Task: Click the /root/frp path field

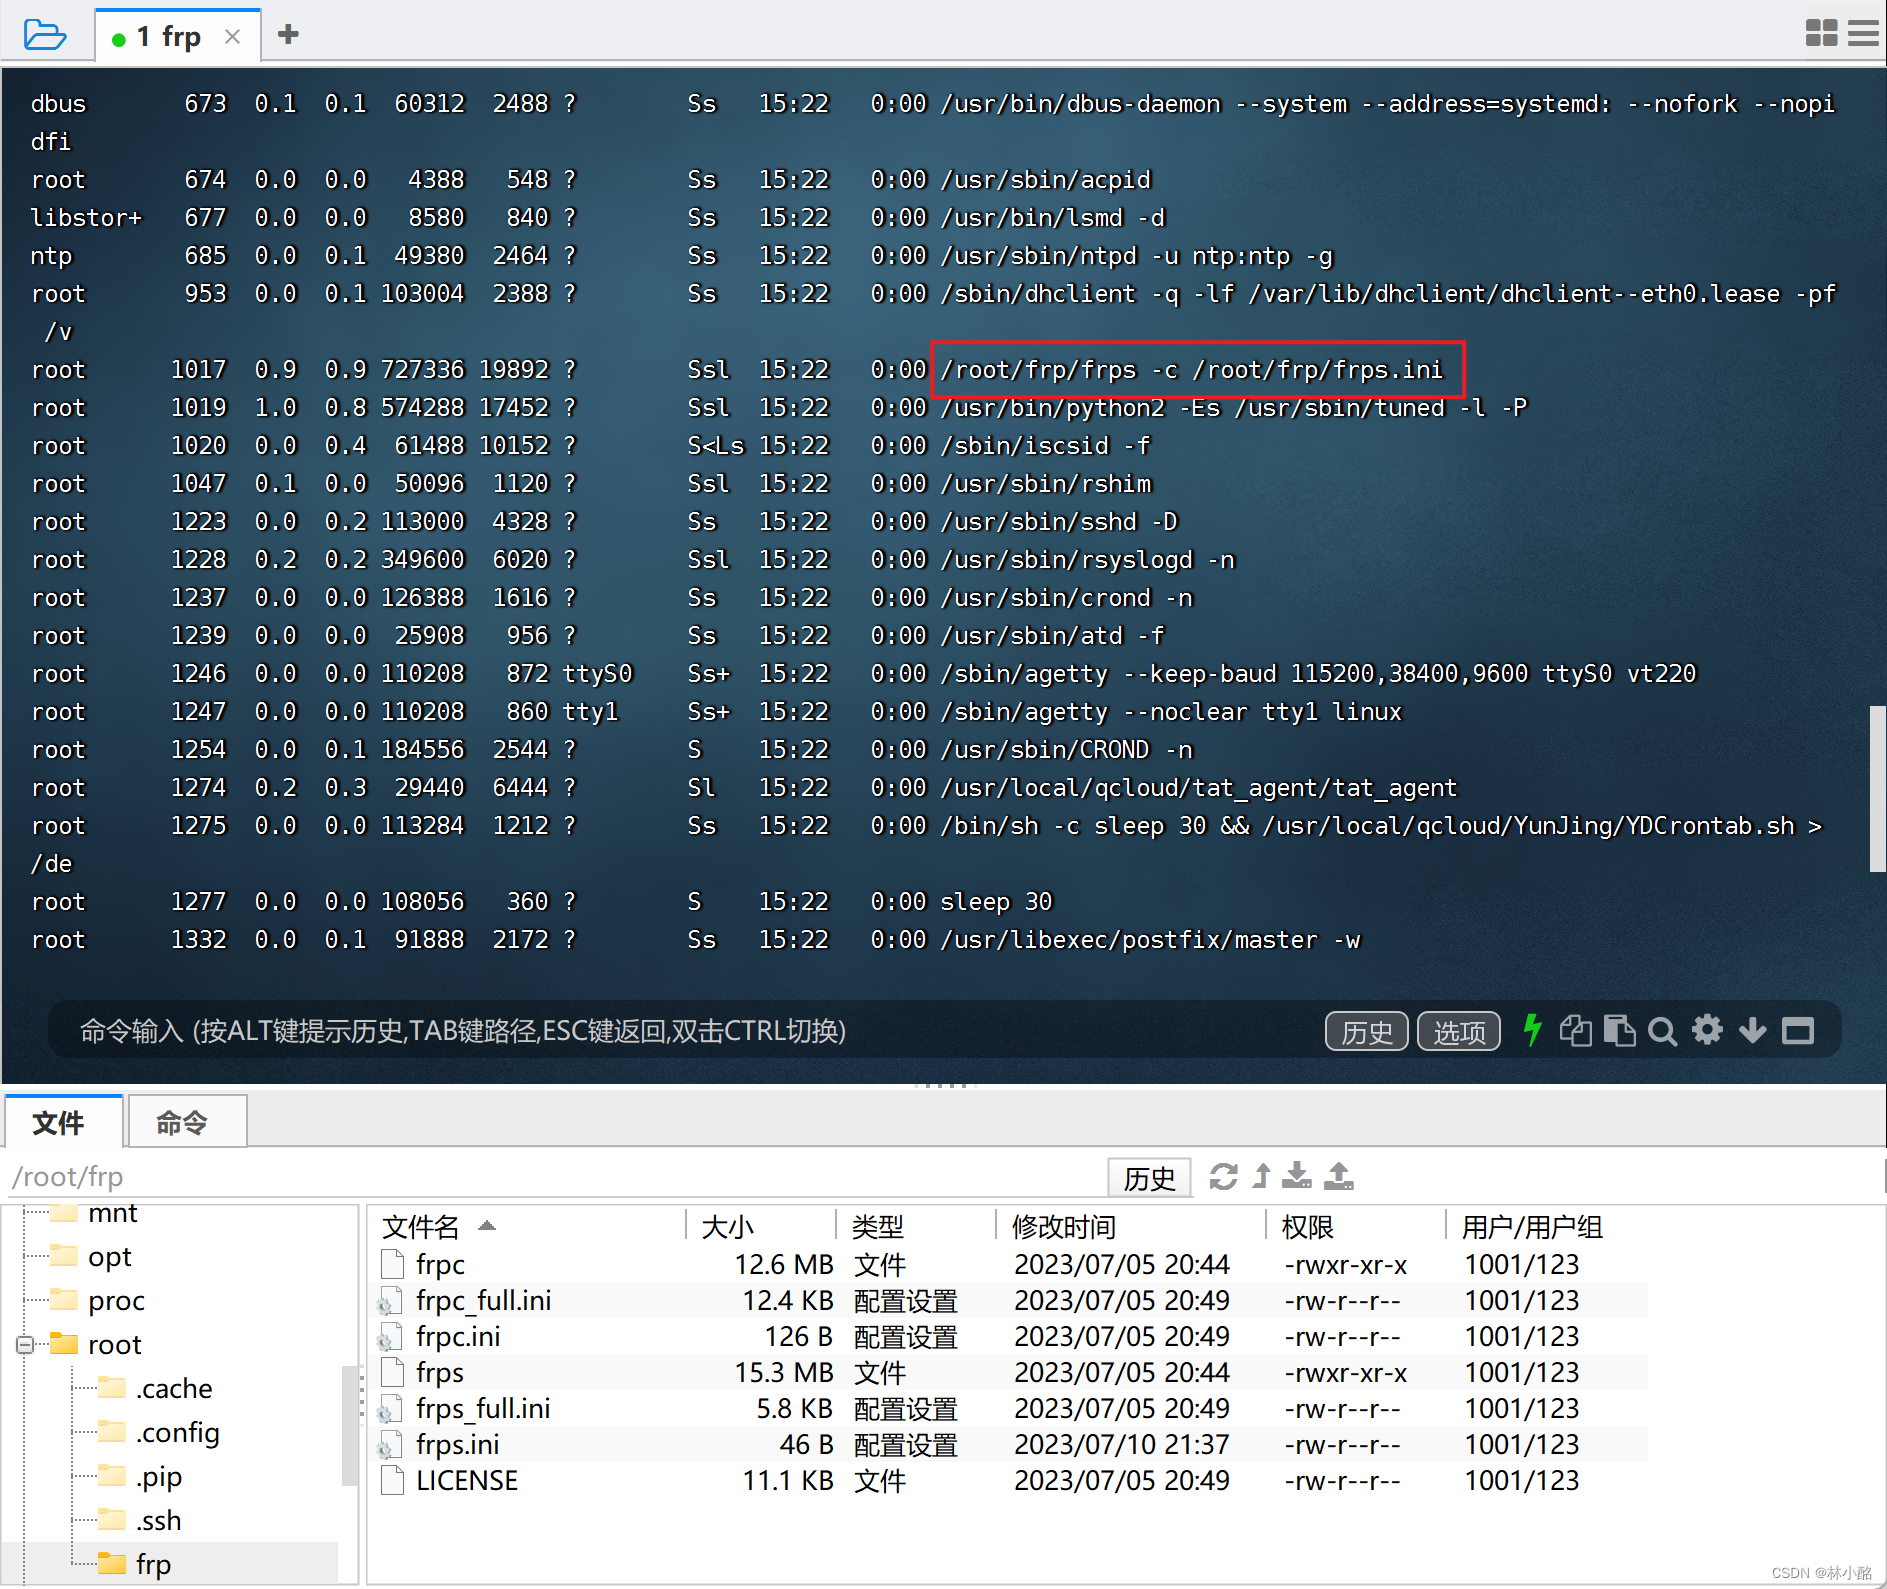Action: coord(555,1176)
